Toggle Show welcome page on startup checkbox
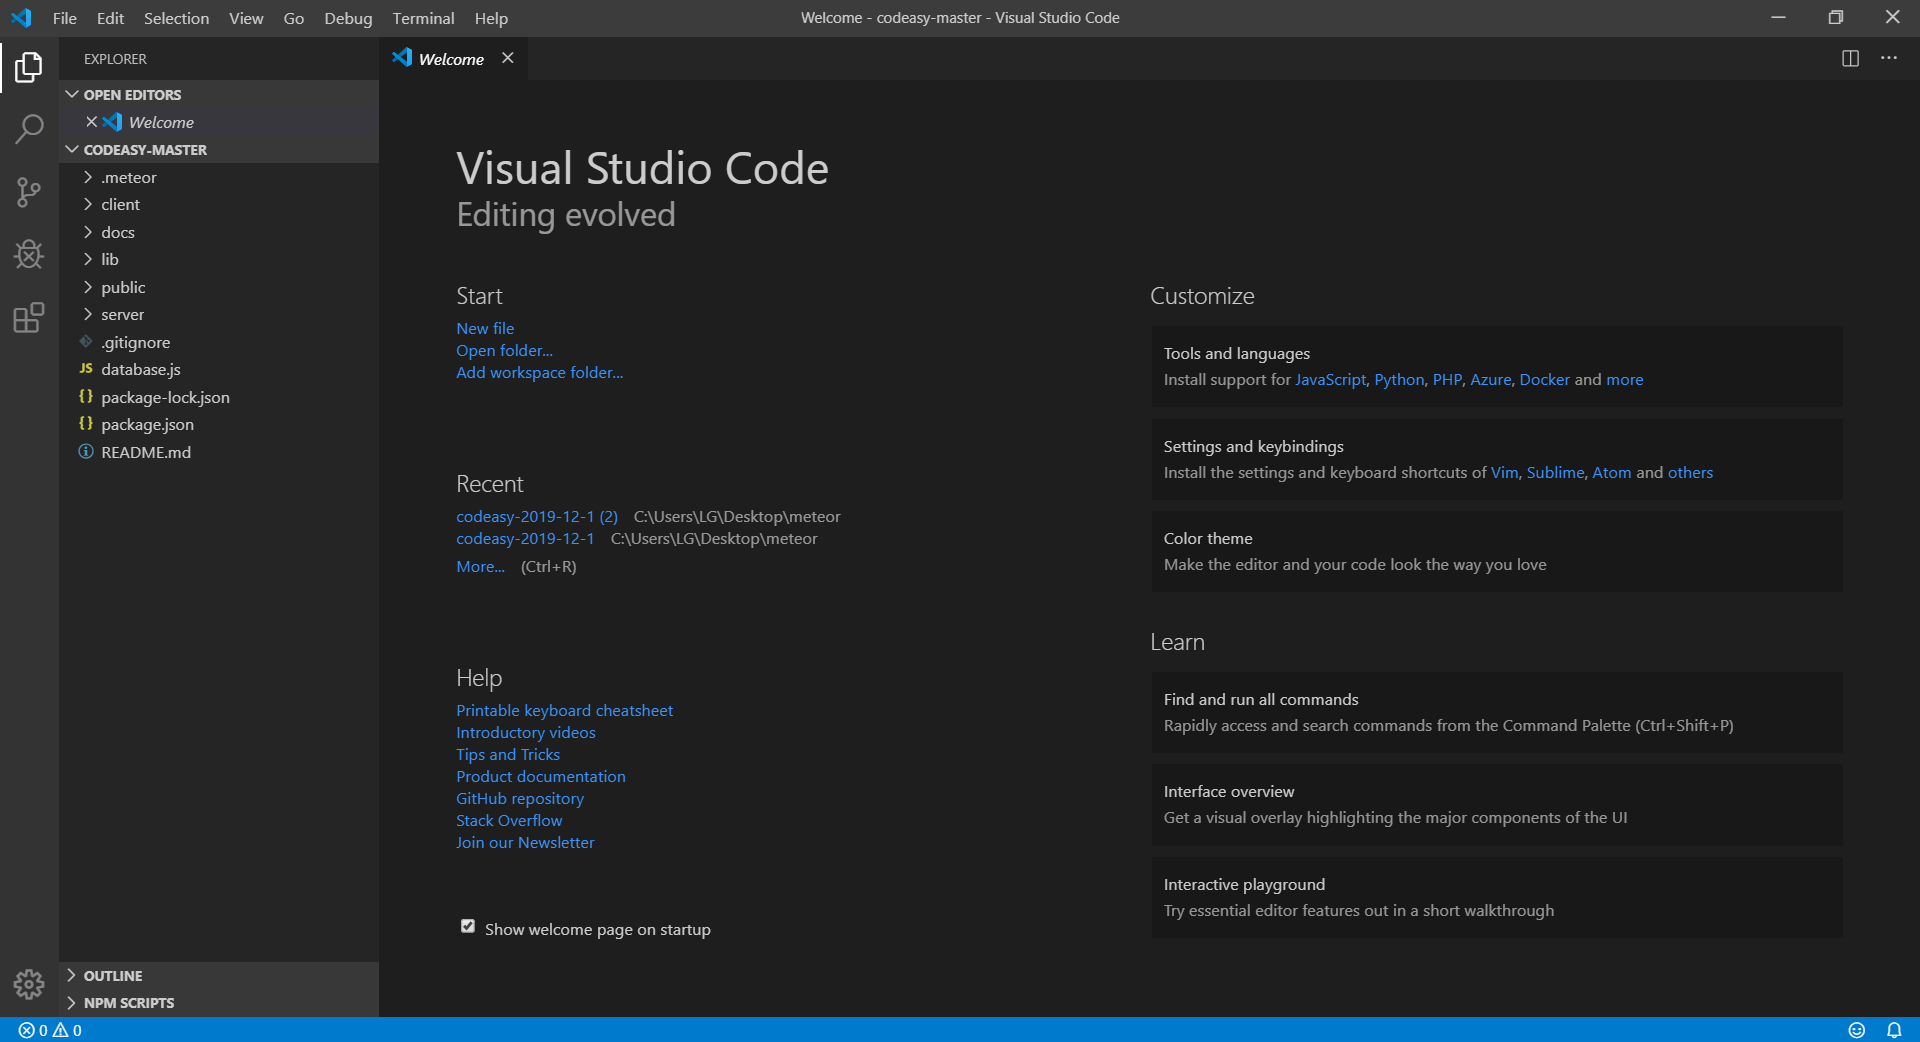The image size is (1920, 1042). click(x=467, y=926)
